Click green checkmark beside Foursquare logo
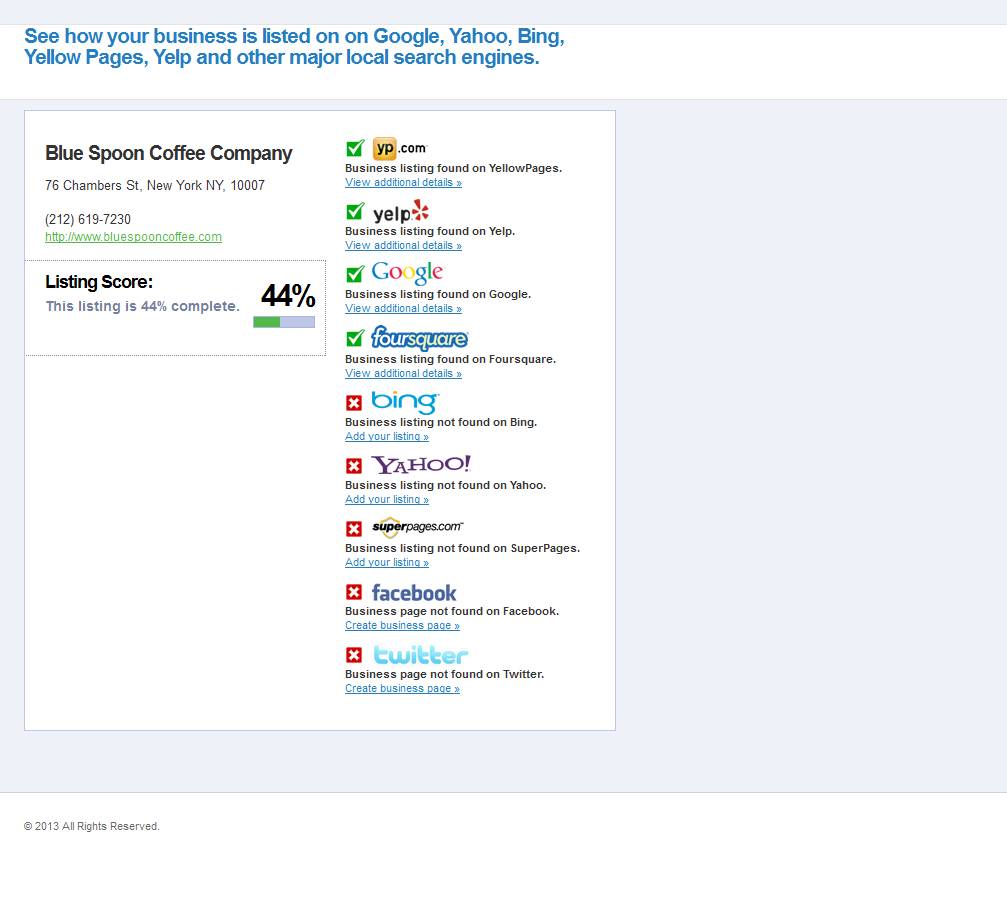The image size is (1007, 908). click(355, 338)
